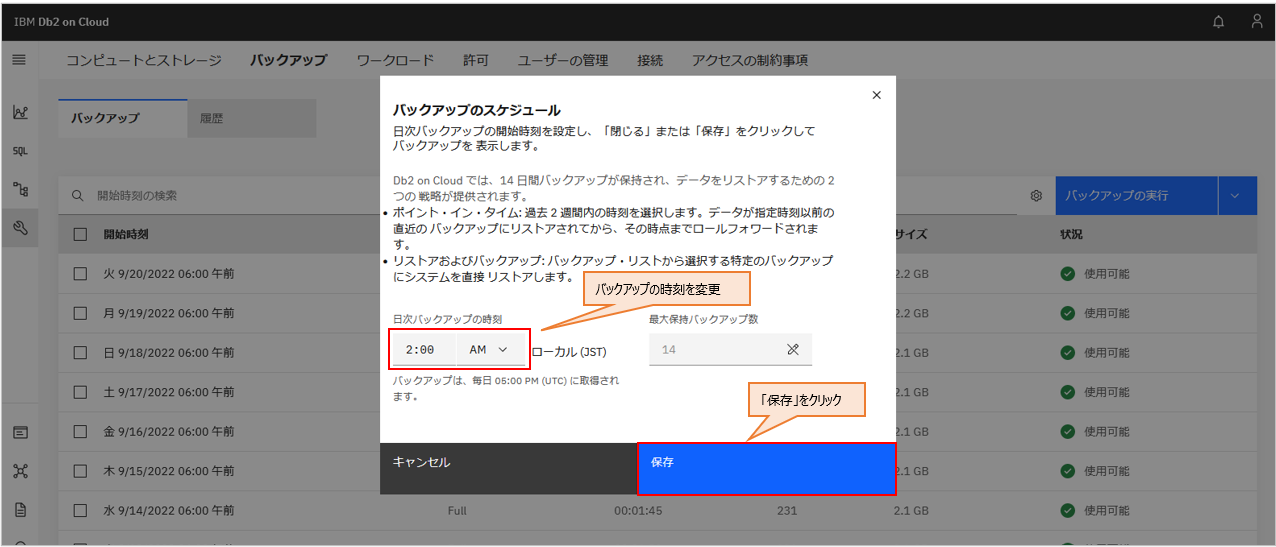Open the 許可 tab
The image size is (1276, 547).
pyautogui.click(x=476, y=60)
